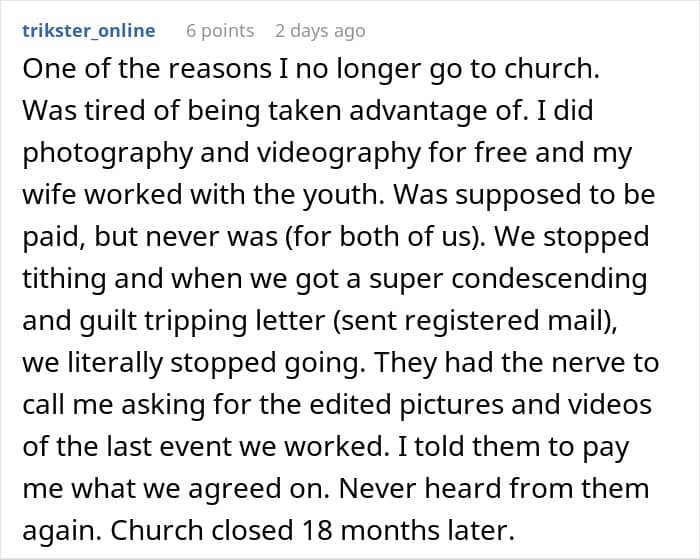The width and height of the screenshot is (700, 559).
Task: Click the word tithing in the comment
Action: tap(64, 280)
